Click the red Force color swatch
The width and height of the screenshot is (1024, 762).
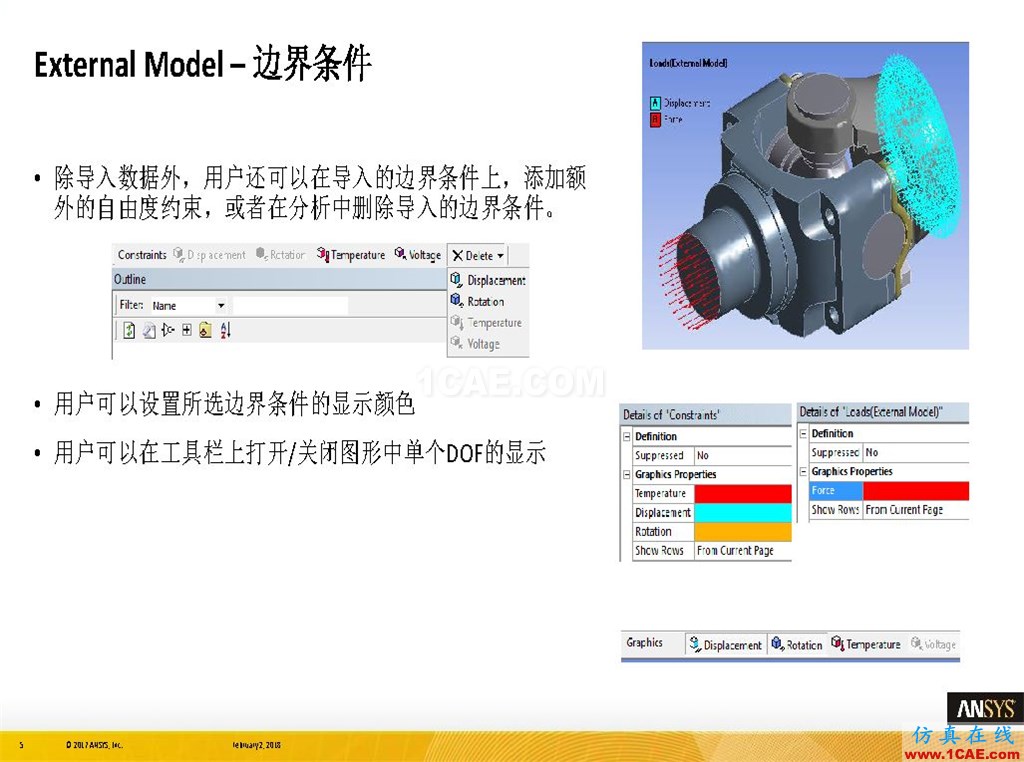click(916, 490)
